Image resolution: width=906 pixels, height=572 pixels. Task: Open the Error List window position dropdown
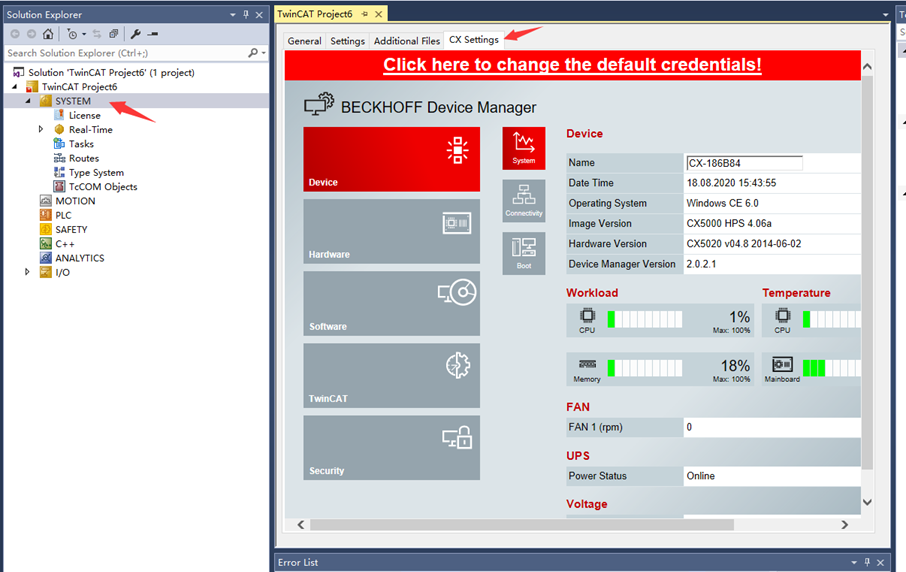(x=854, y=562)
